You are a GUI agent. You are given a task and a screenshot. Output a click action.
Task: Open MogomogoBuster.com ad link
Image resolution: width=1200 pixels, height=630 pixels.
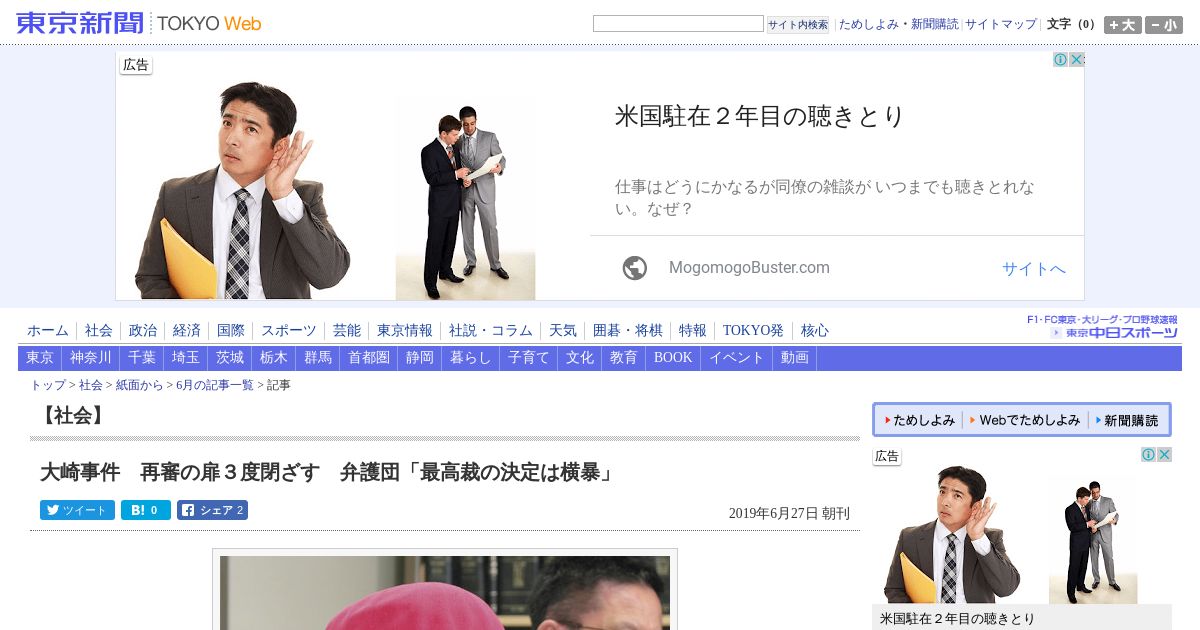coord(749,268)
